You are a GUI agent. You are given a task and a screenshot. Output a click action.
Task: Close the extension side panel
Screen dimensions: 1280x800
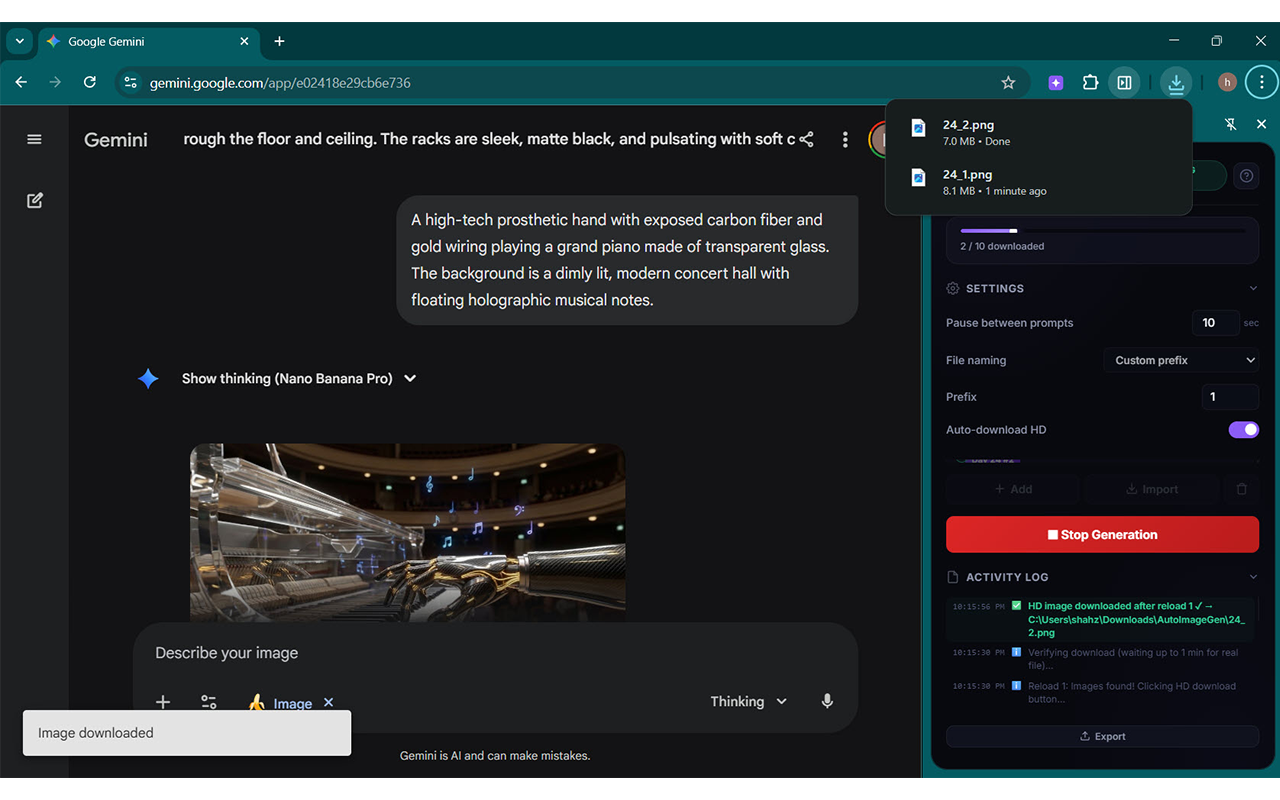[x=1261, y=124]
